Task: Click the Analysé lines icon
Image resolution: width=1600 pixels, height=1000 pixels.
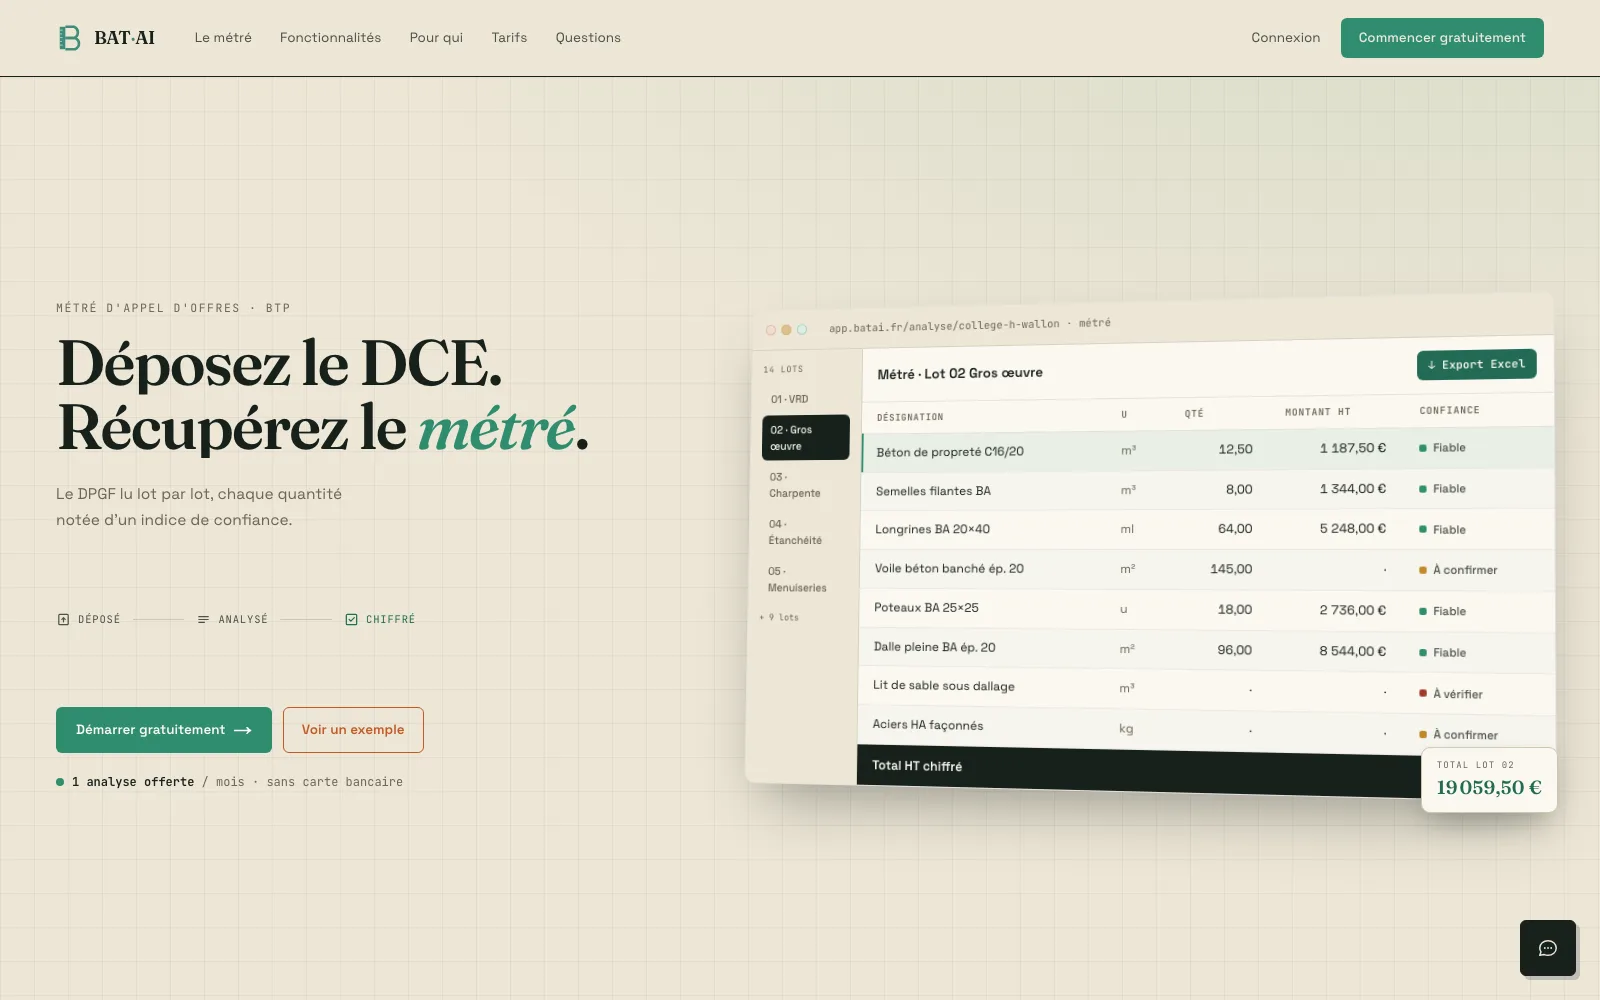Action: point(203,620)
